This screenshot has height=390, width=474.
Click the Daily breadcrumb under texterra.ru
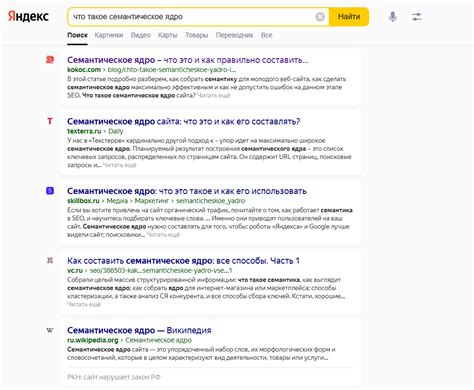(x=116, y=131)
